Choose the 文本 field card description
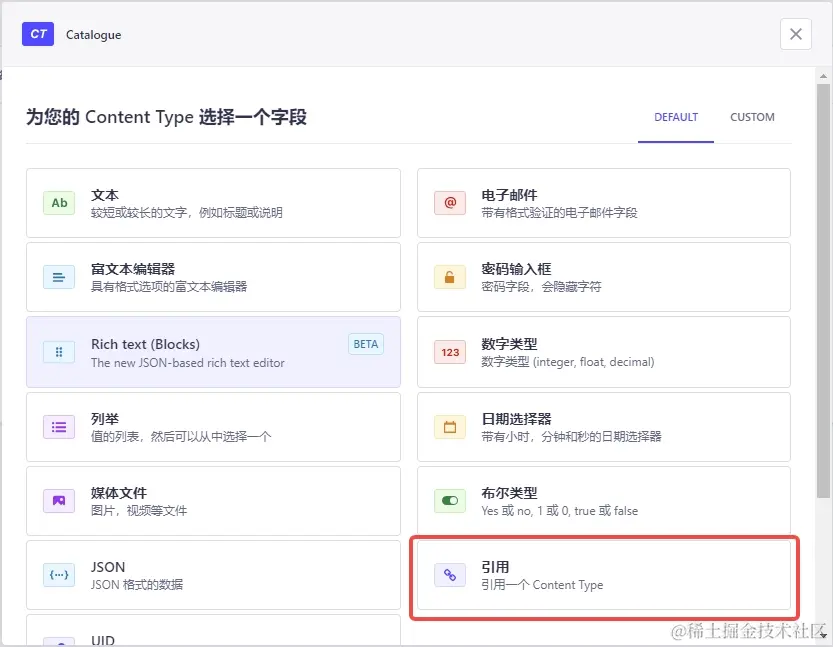The width and height of the screenshot is (833, 647). (186, 212)
